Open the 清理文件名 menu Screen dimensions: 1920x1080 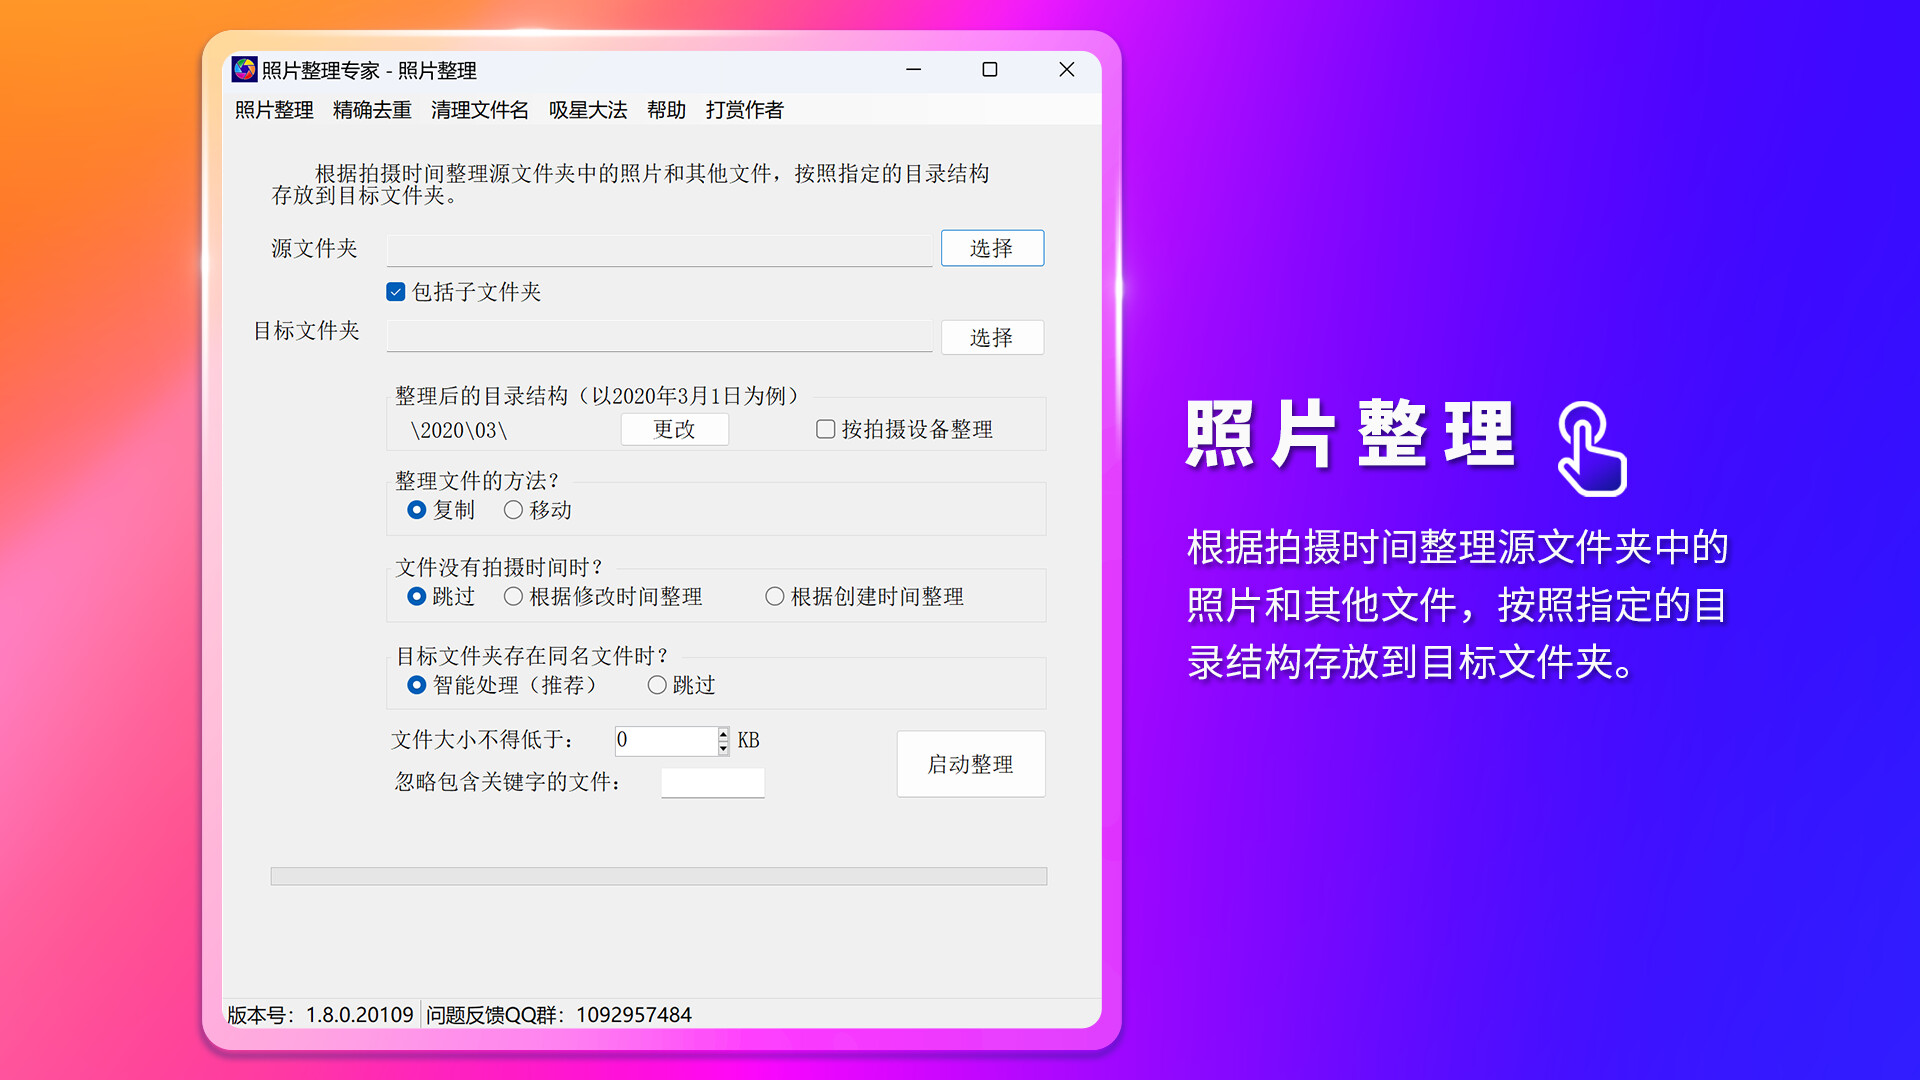[479, 110]
